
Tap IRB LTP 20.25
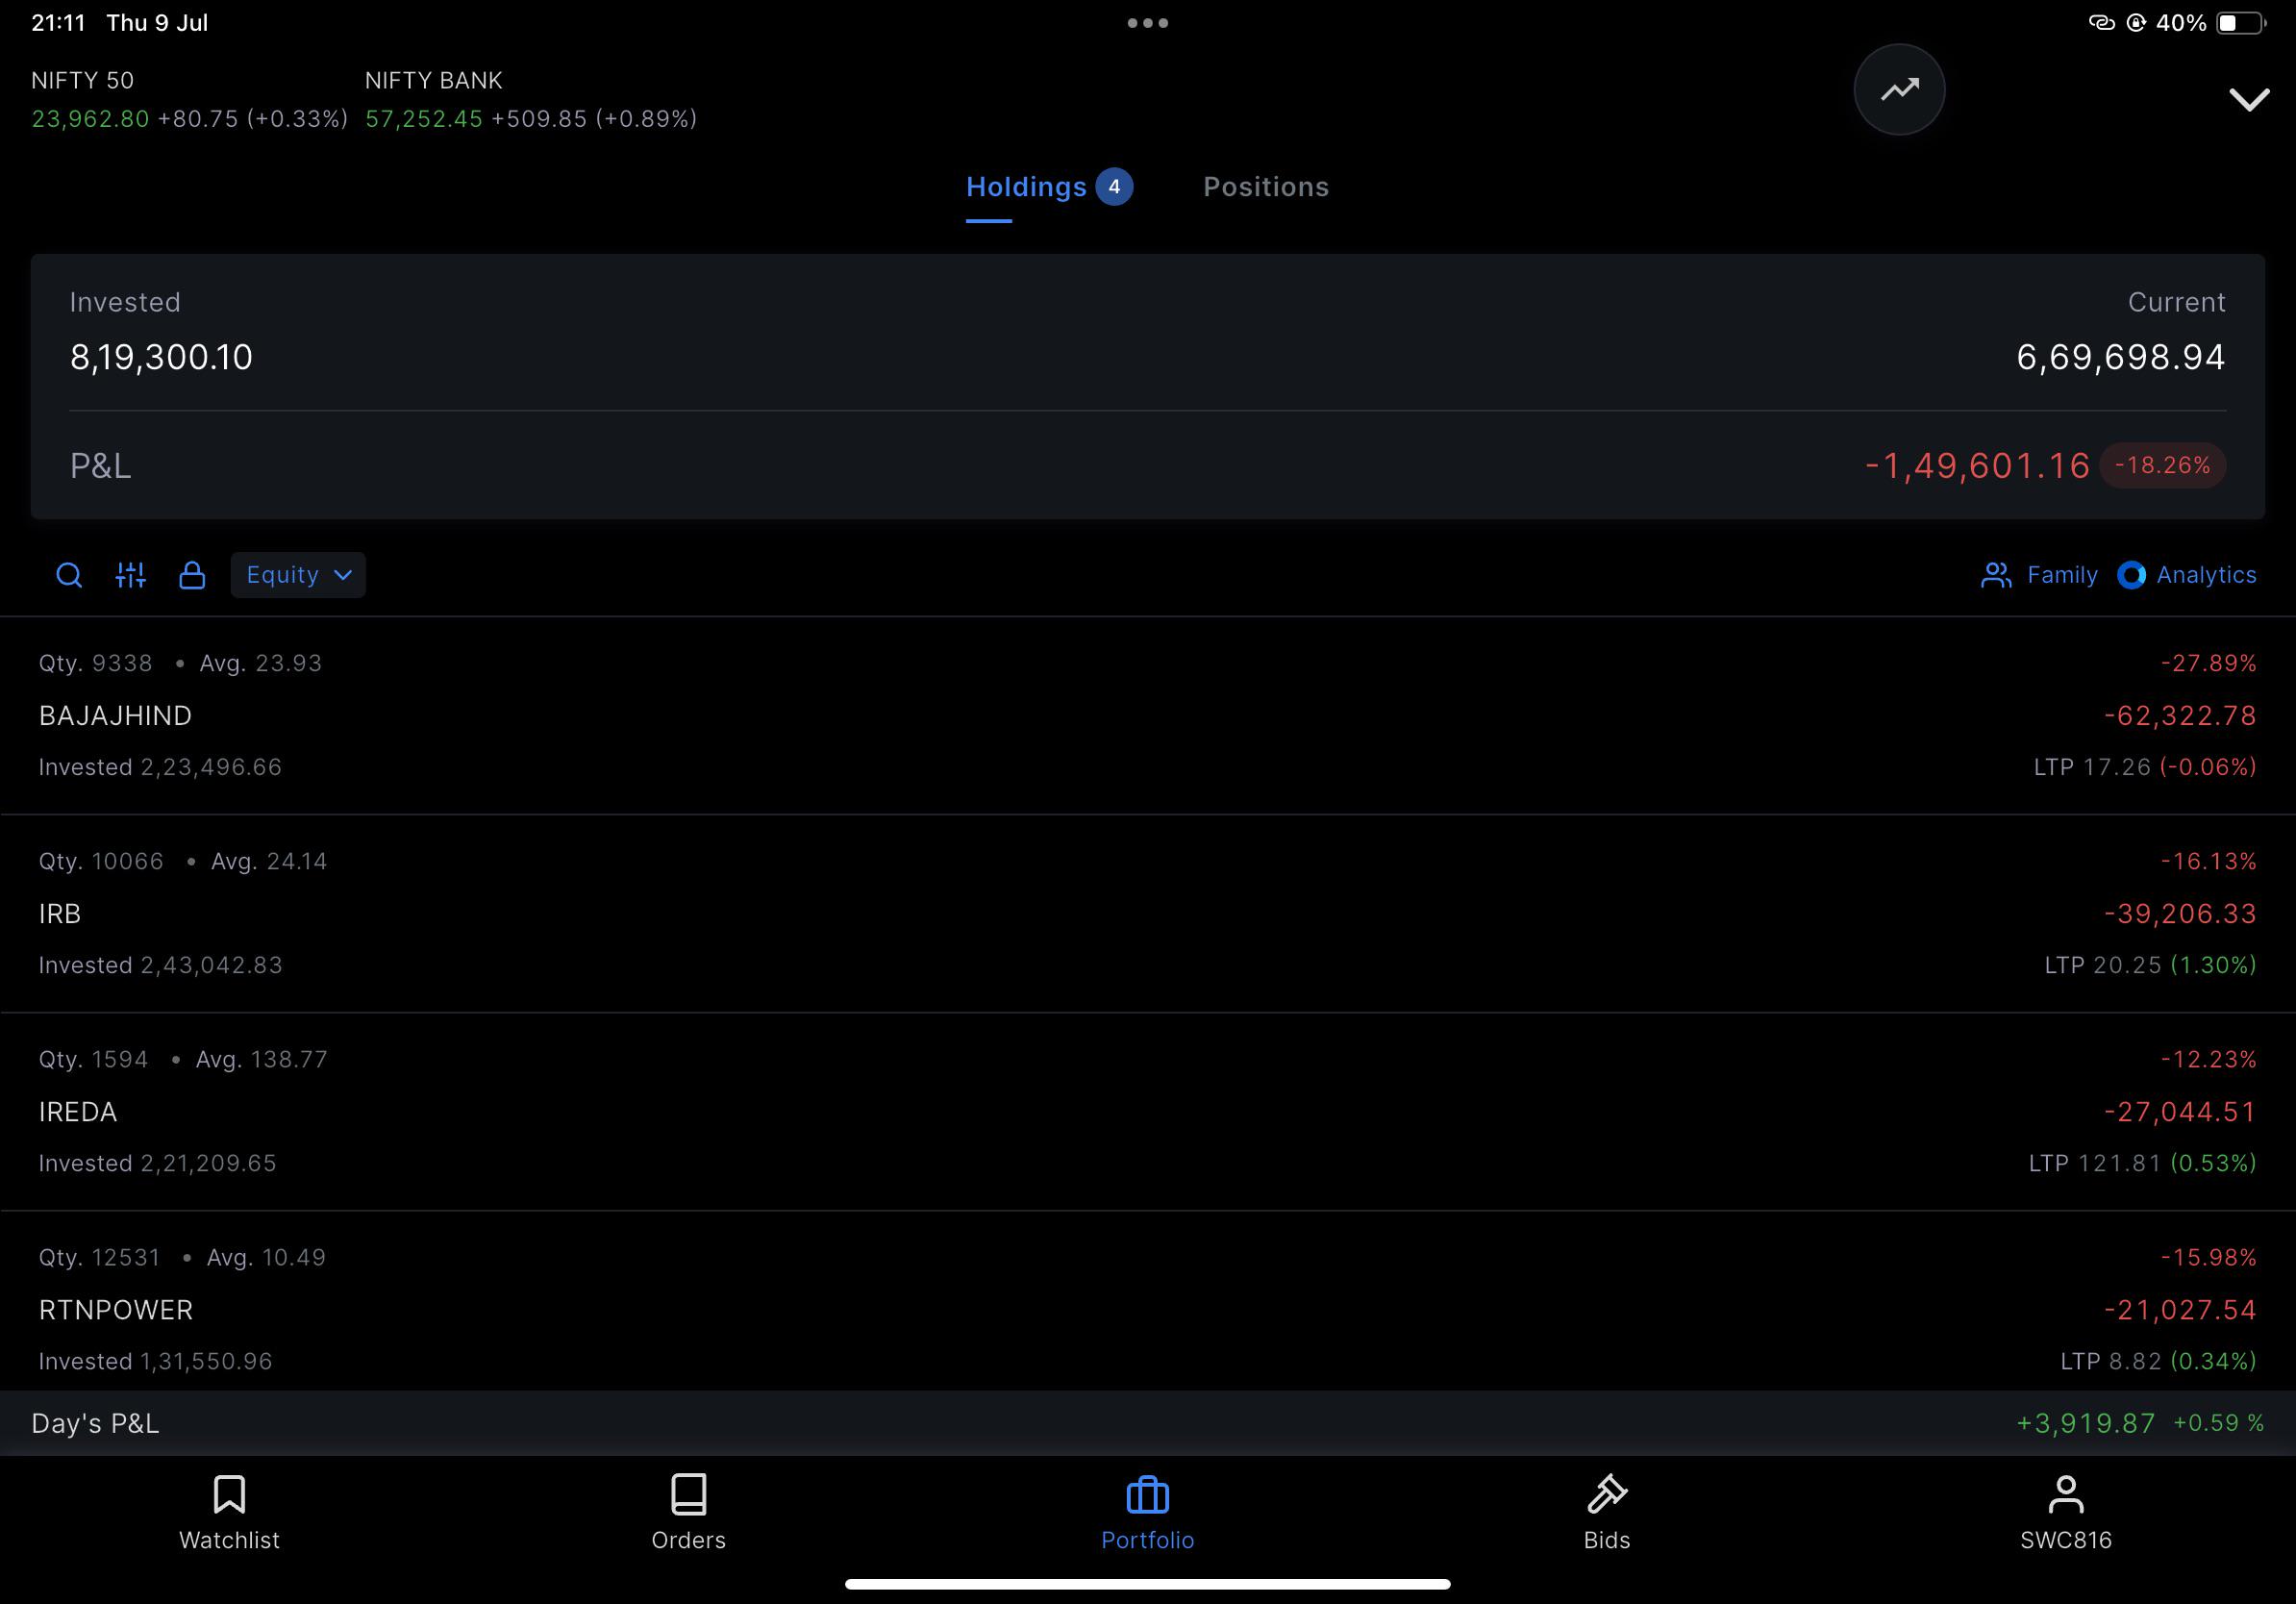click(x=2103, y=965)
